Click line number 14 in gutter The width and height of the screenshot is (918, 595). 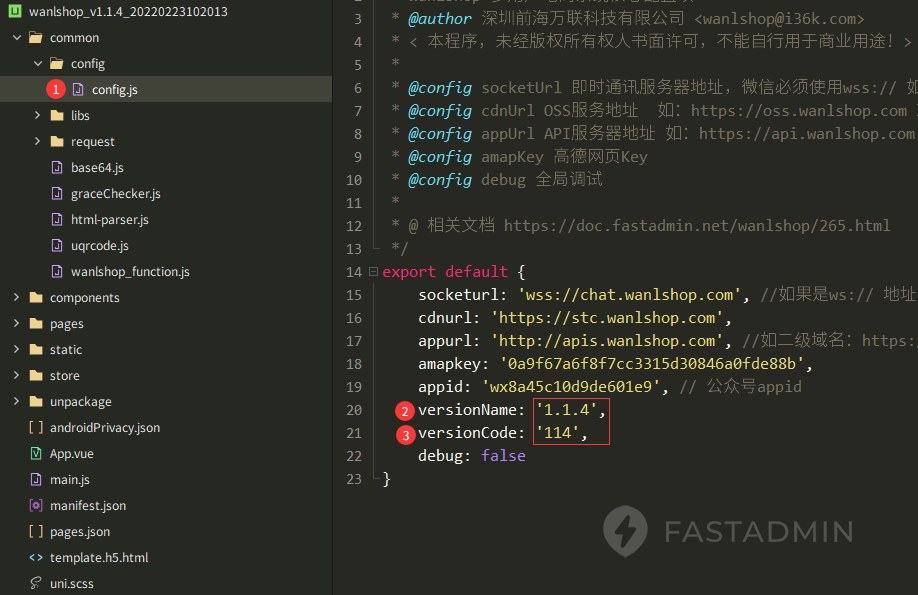coord(354,272)
